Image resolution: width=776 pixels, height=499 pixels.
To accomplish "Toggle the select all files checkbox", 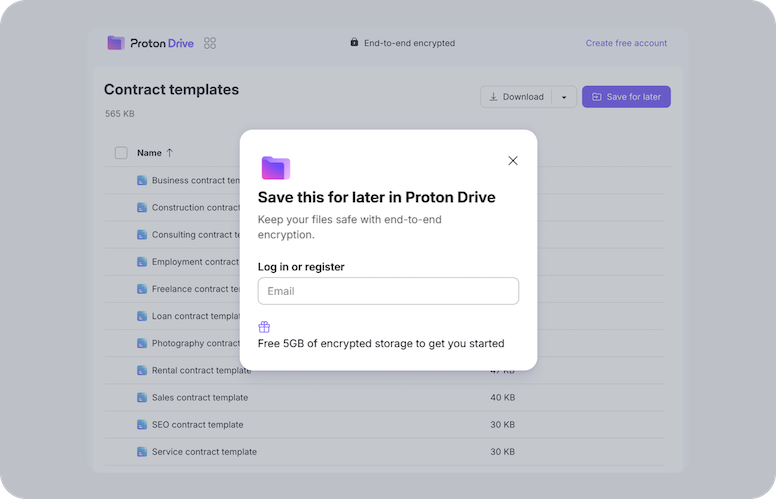I will point(121,153).
